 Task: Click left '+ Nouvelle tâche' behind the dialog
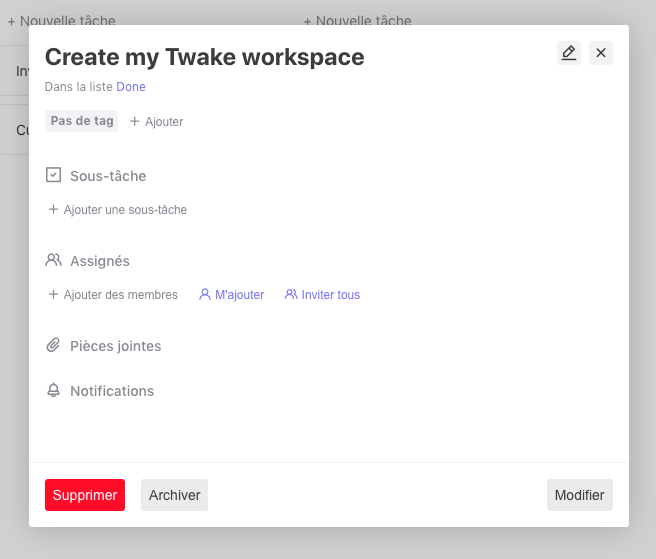tap(62, 20)
